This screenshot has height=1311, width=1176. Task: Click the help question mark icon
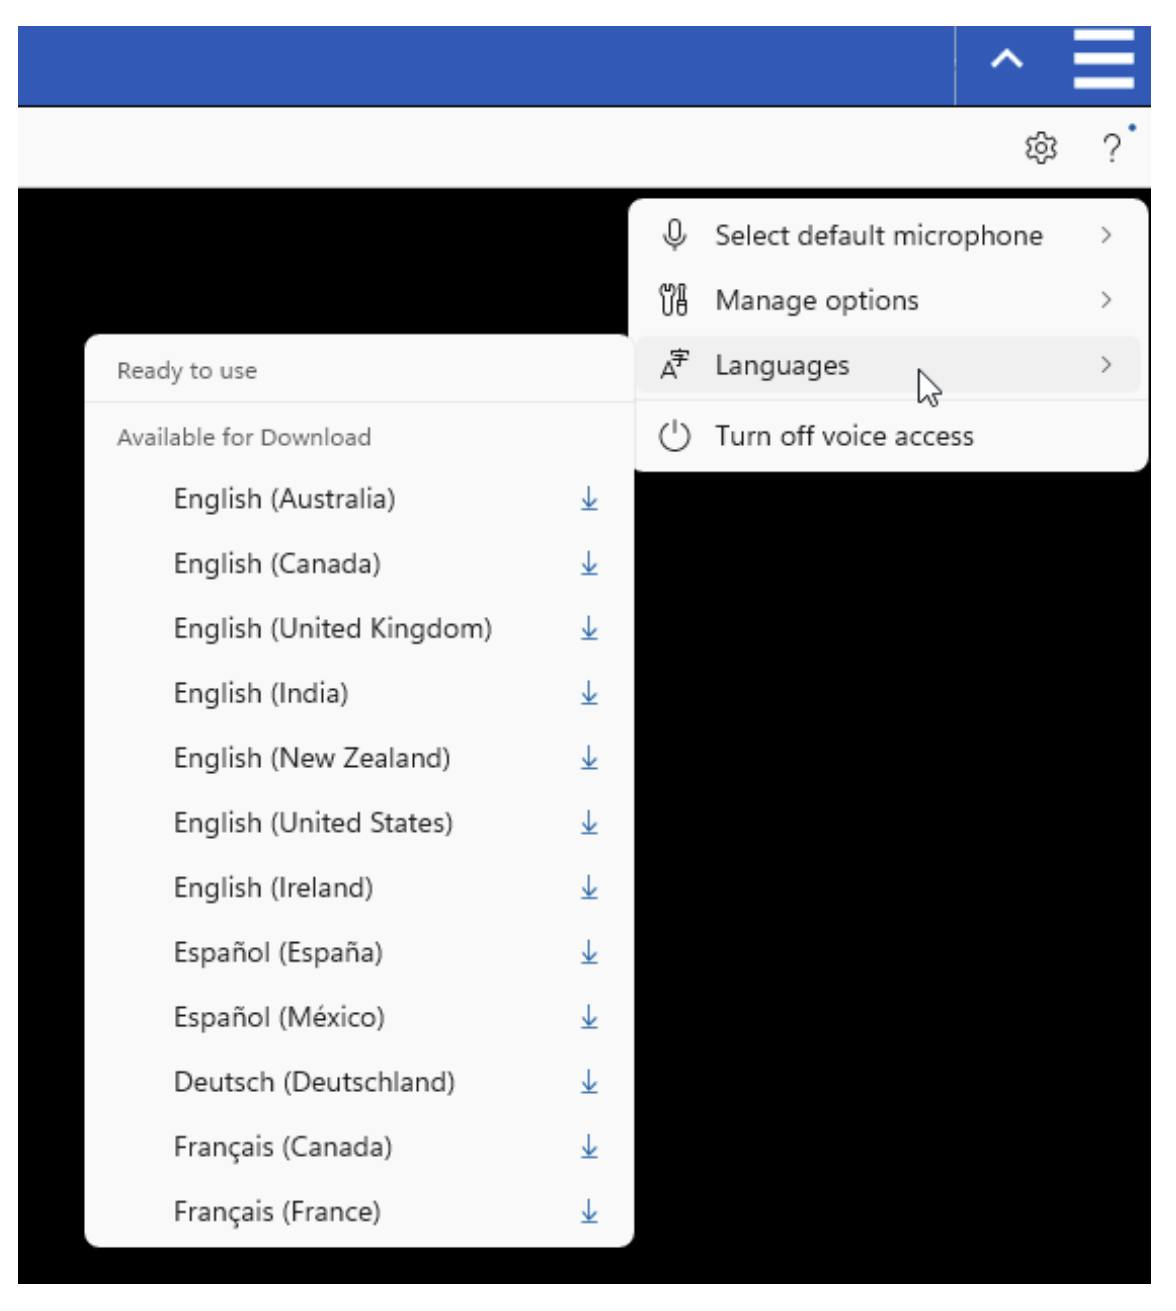coord(1111,148)
